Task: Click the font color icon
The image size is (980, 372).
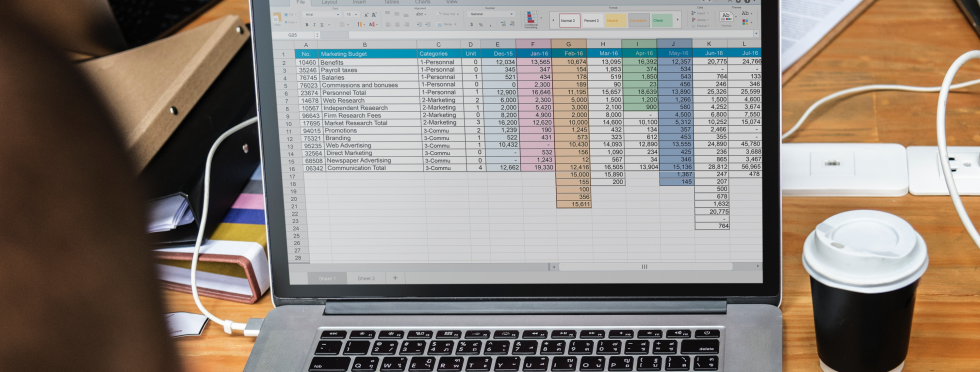Action: click(x=372, y=24)
